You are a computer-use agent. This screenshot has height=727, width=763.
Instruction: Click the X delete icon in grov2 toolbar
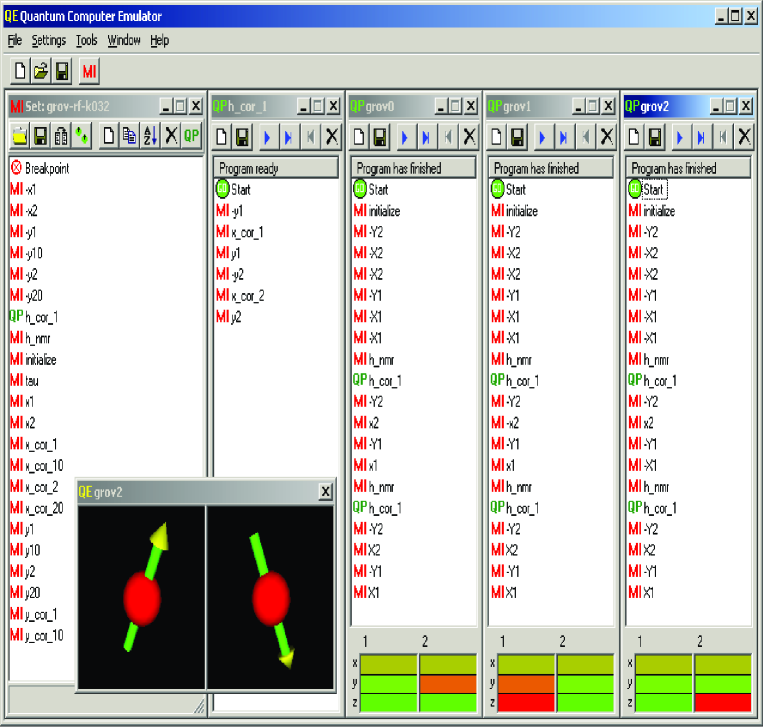744,136
